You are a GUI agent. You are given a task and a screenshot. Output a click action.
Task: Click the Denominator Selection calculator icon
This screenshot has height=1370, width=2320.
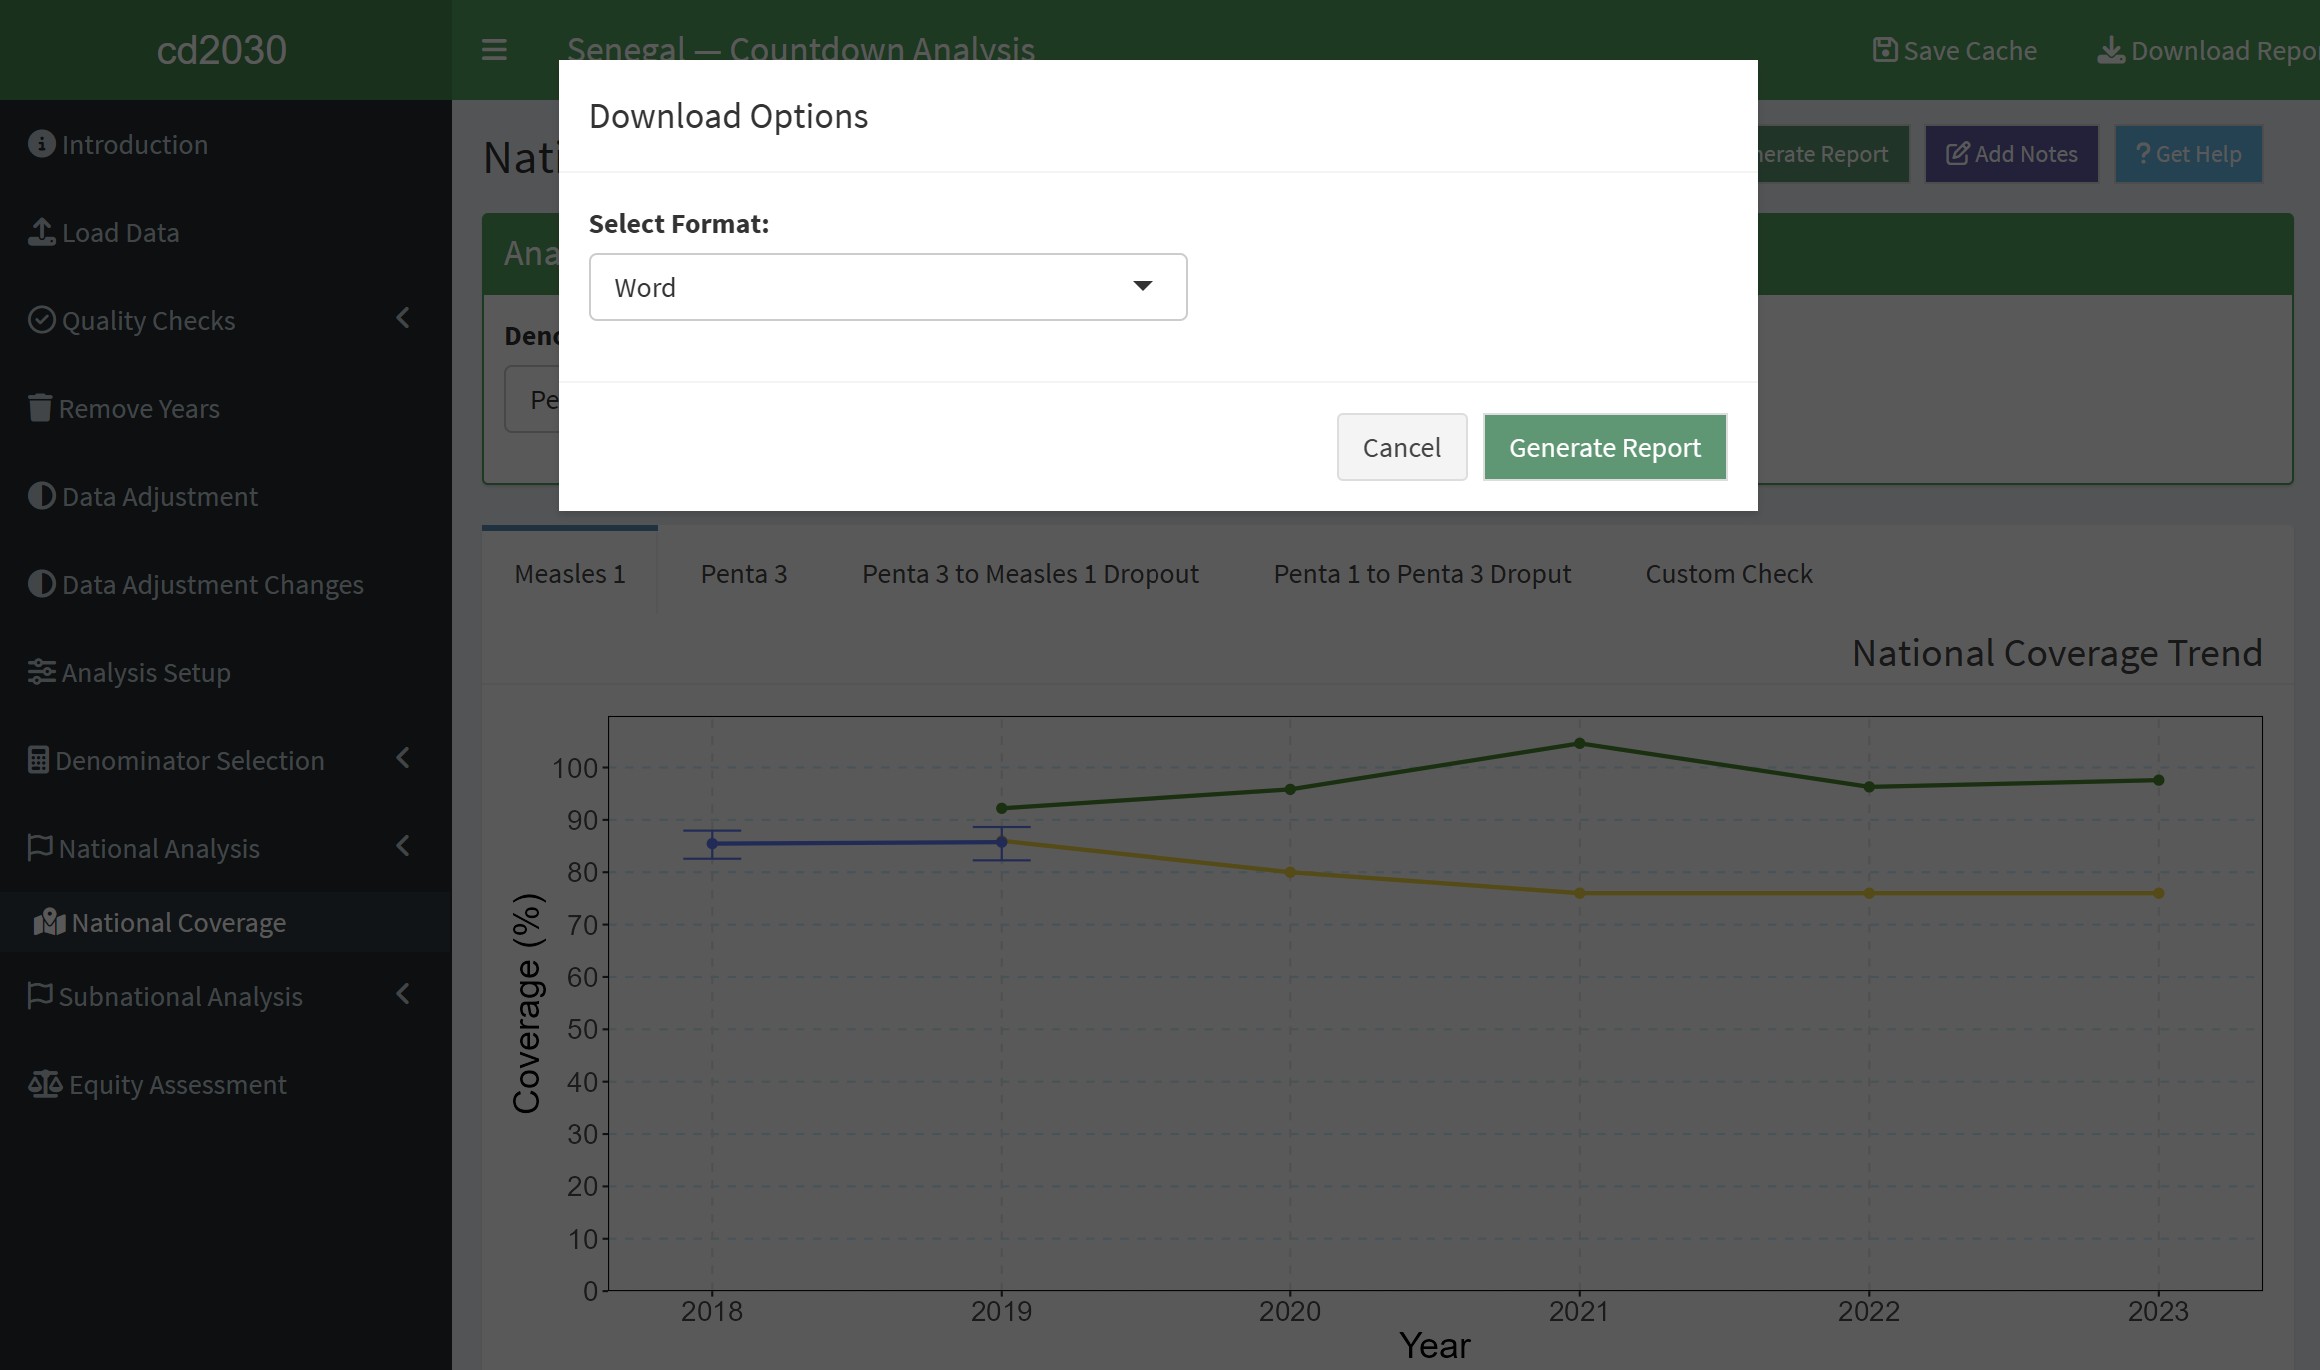(38, 760)
